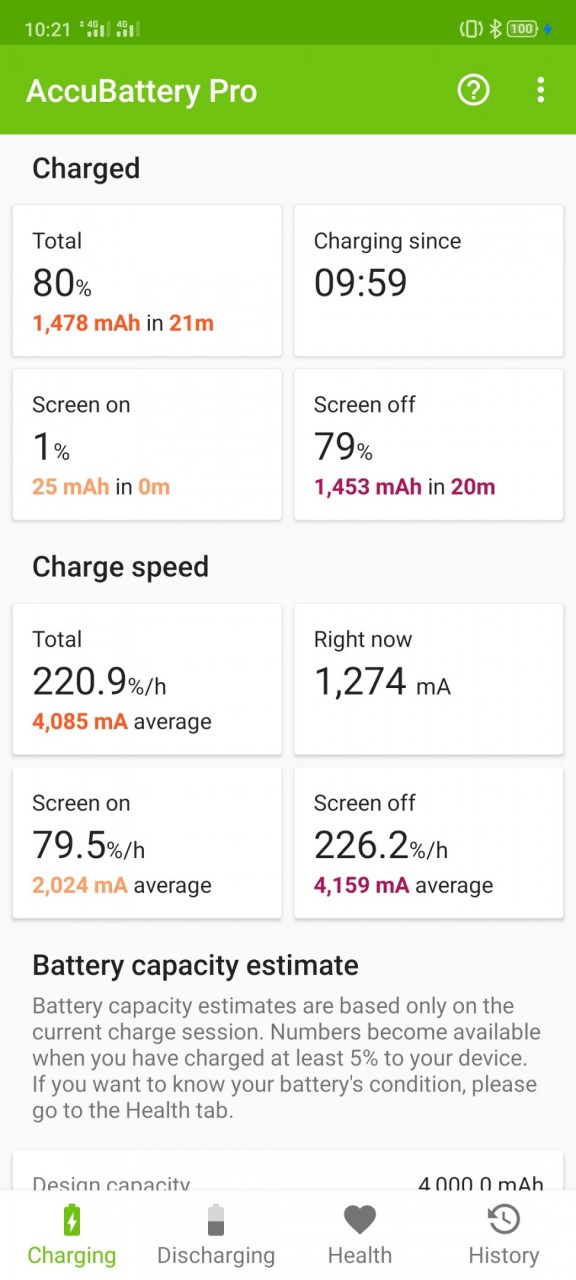The width and height of the screenshot is (576, 1280).
Task: Open the Screen off 79% card
Action: (x=429, y=445)
